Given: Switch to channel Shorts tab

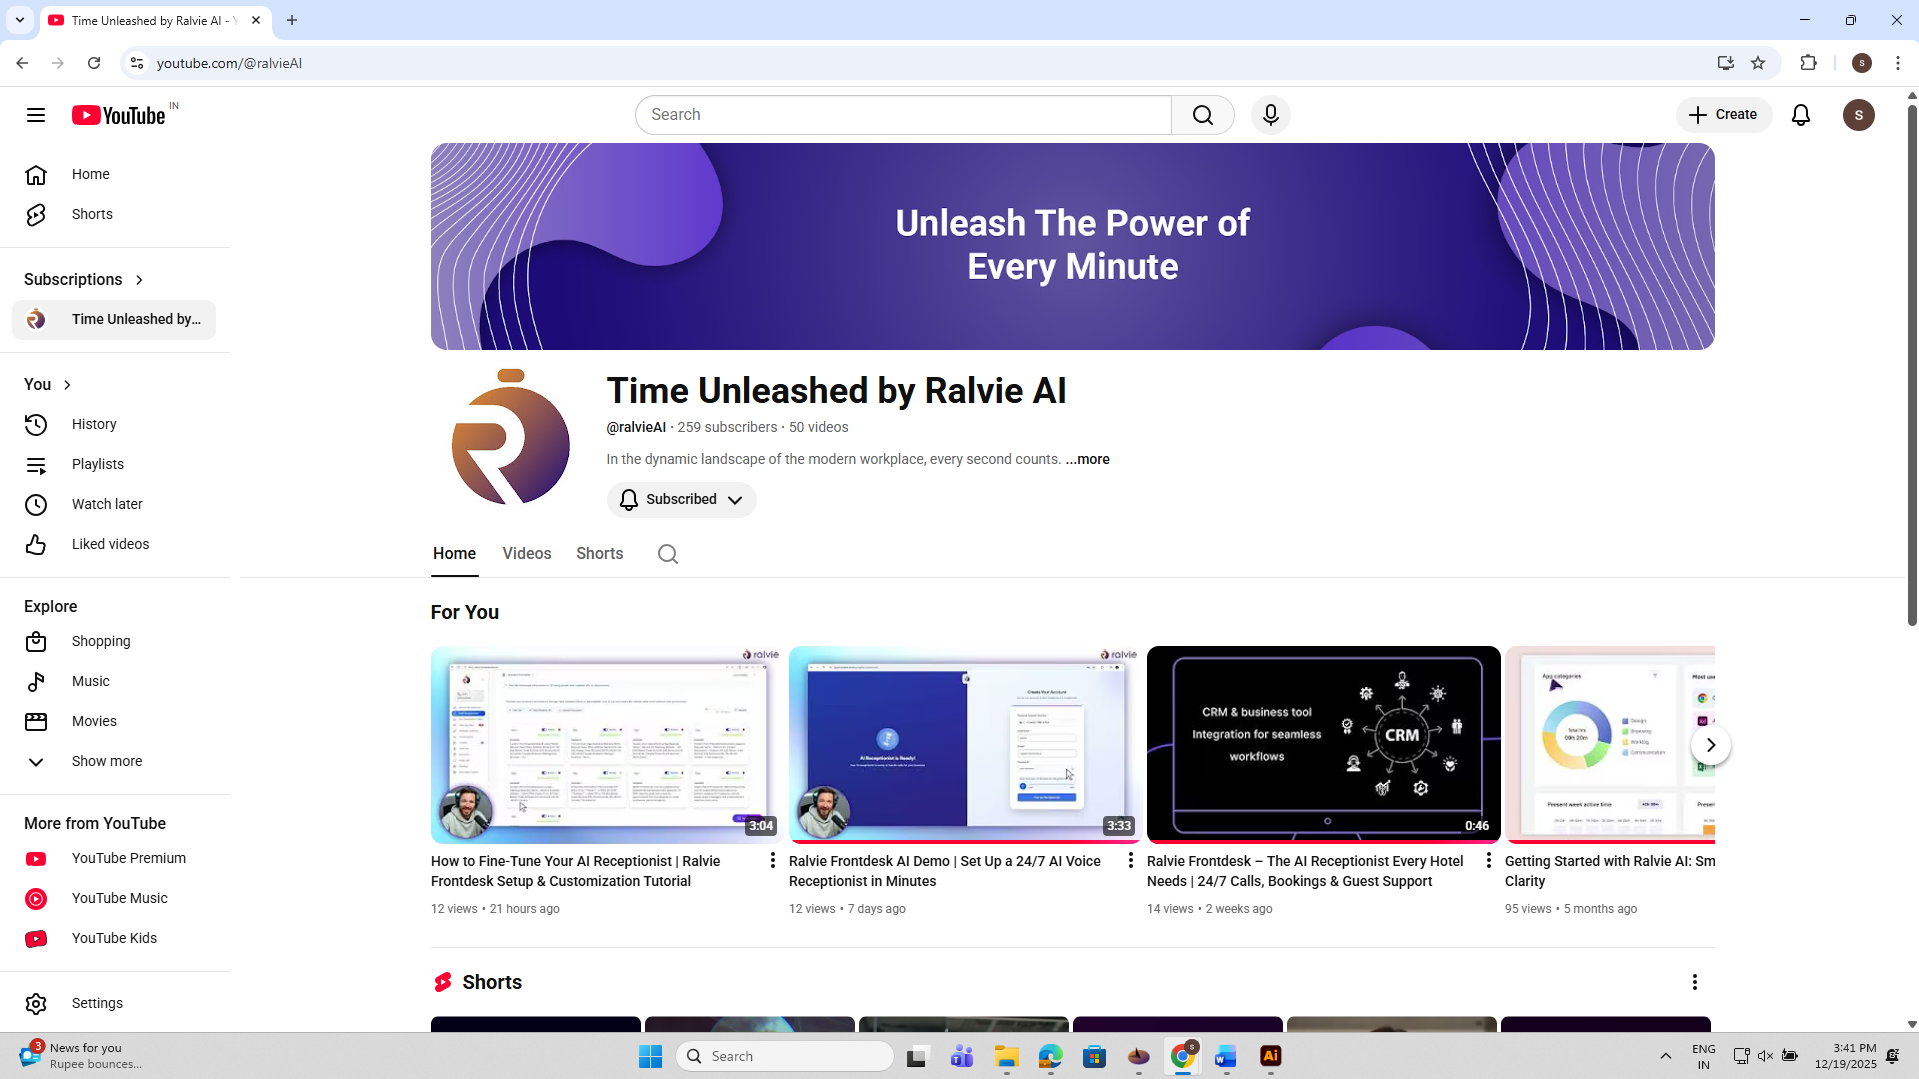Looking at the screenshot, I should (599, 554).
